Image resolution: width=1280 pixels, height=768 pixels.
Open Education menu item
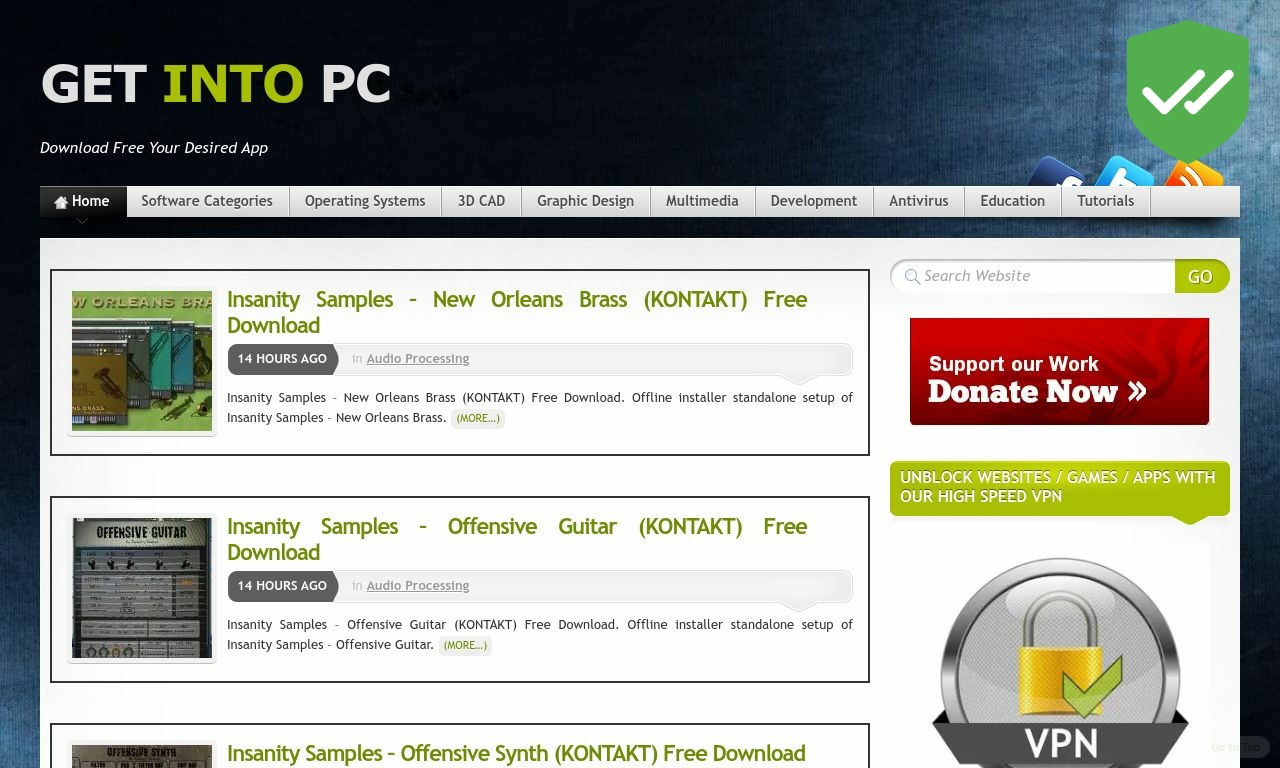[1012, 201]
